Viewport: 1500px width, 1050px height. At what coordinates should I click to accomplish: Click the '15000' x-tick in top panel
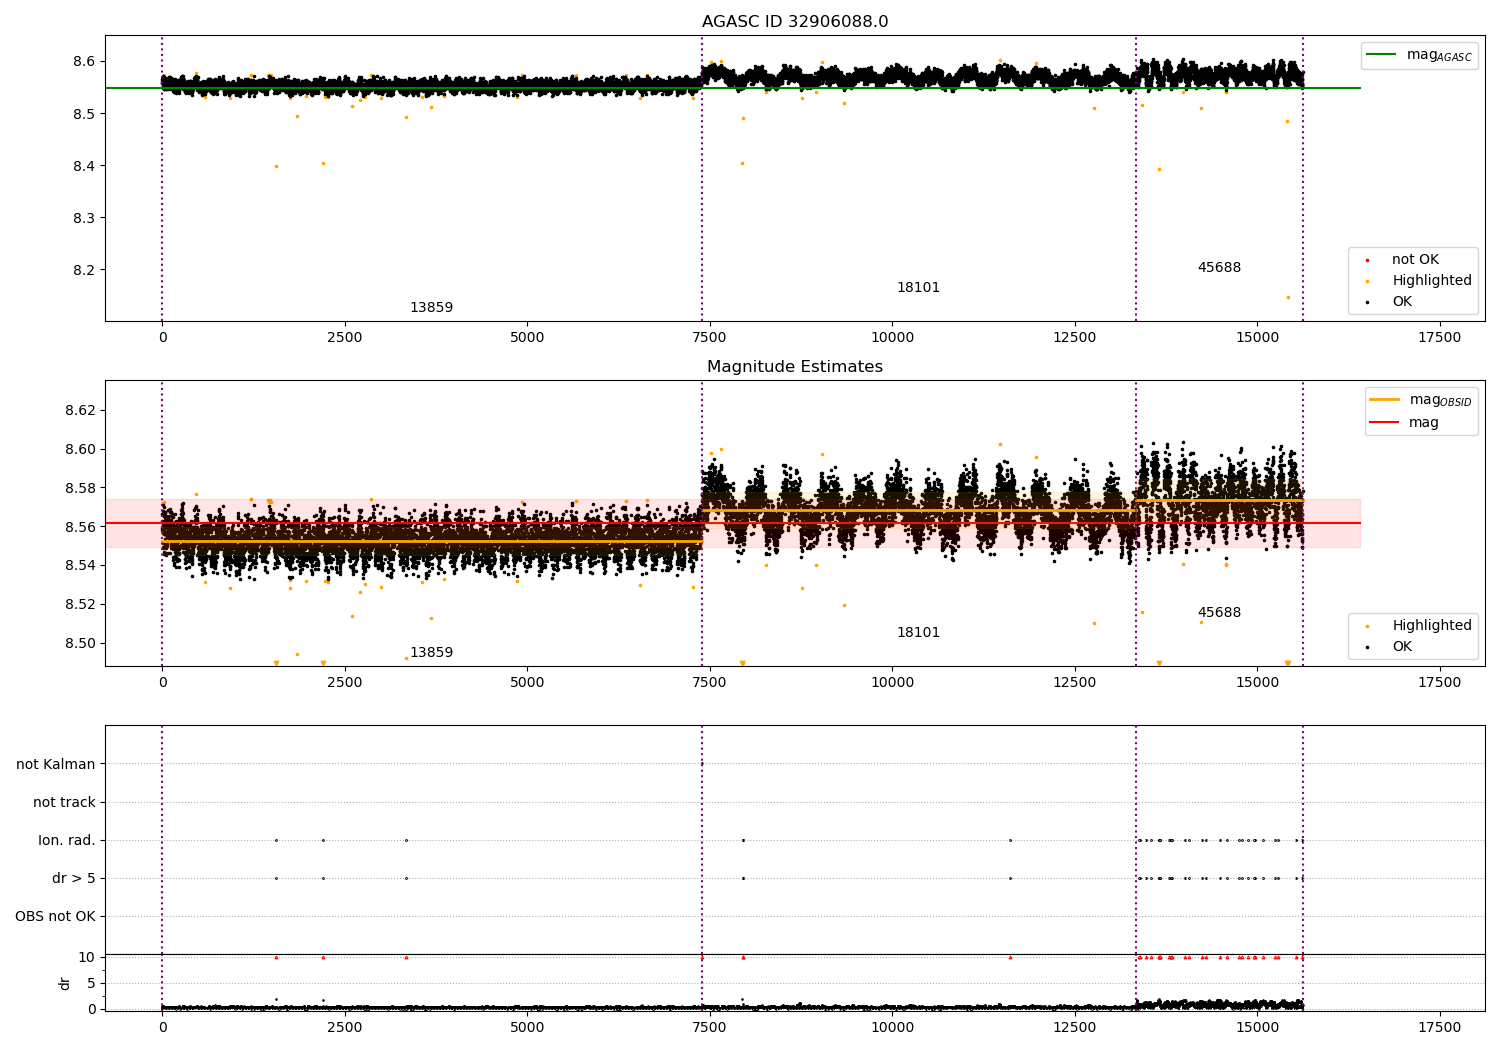(x=1257, y=338)
